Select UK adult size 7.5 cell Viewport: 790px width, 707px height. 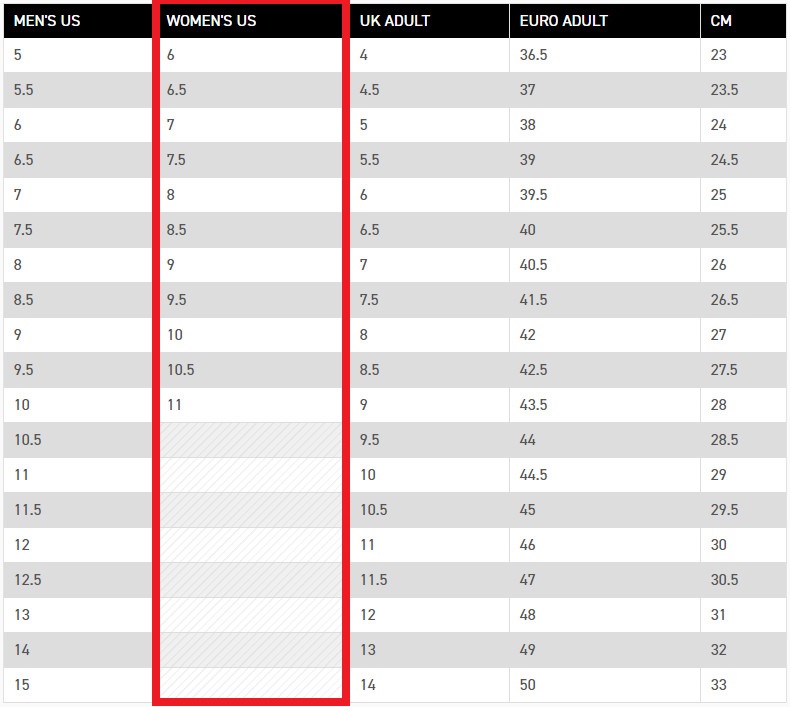click(430, 300)
